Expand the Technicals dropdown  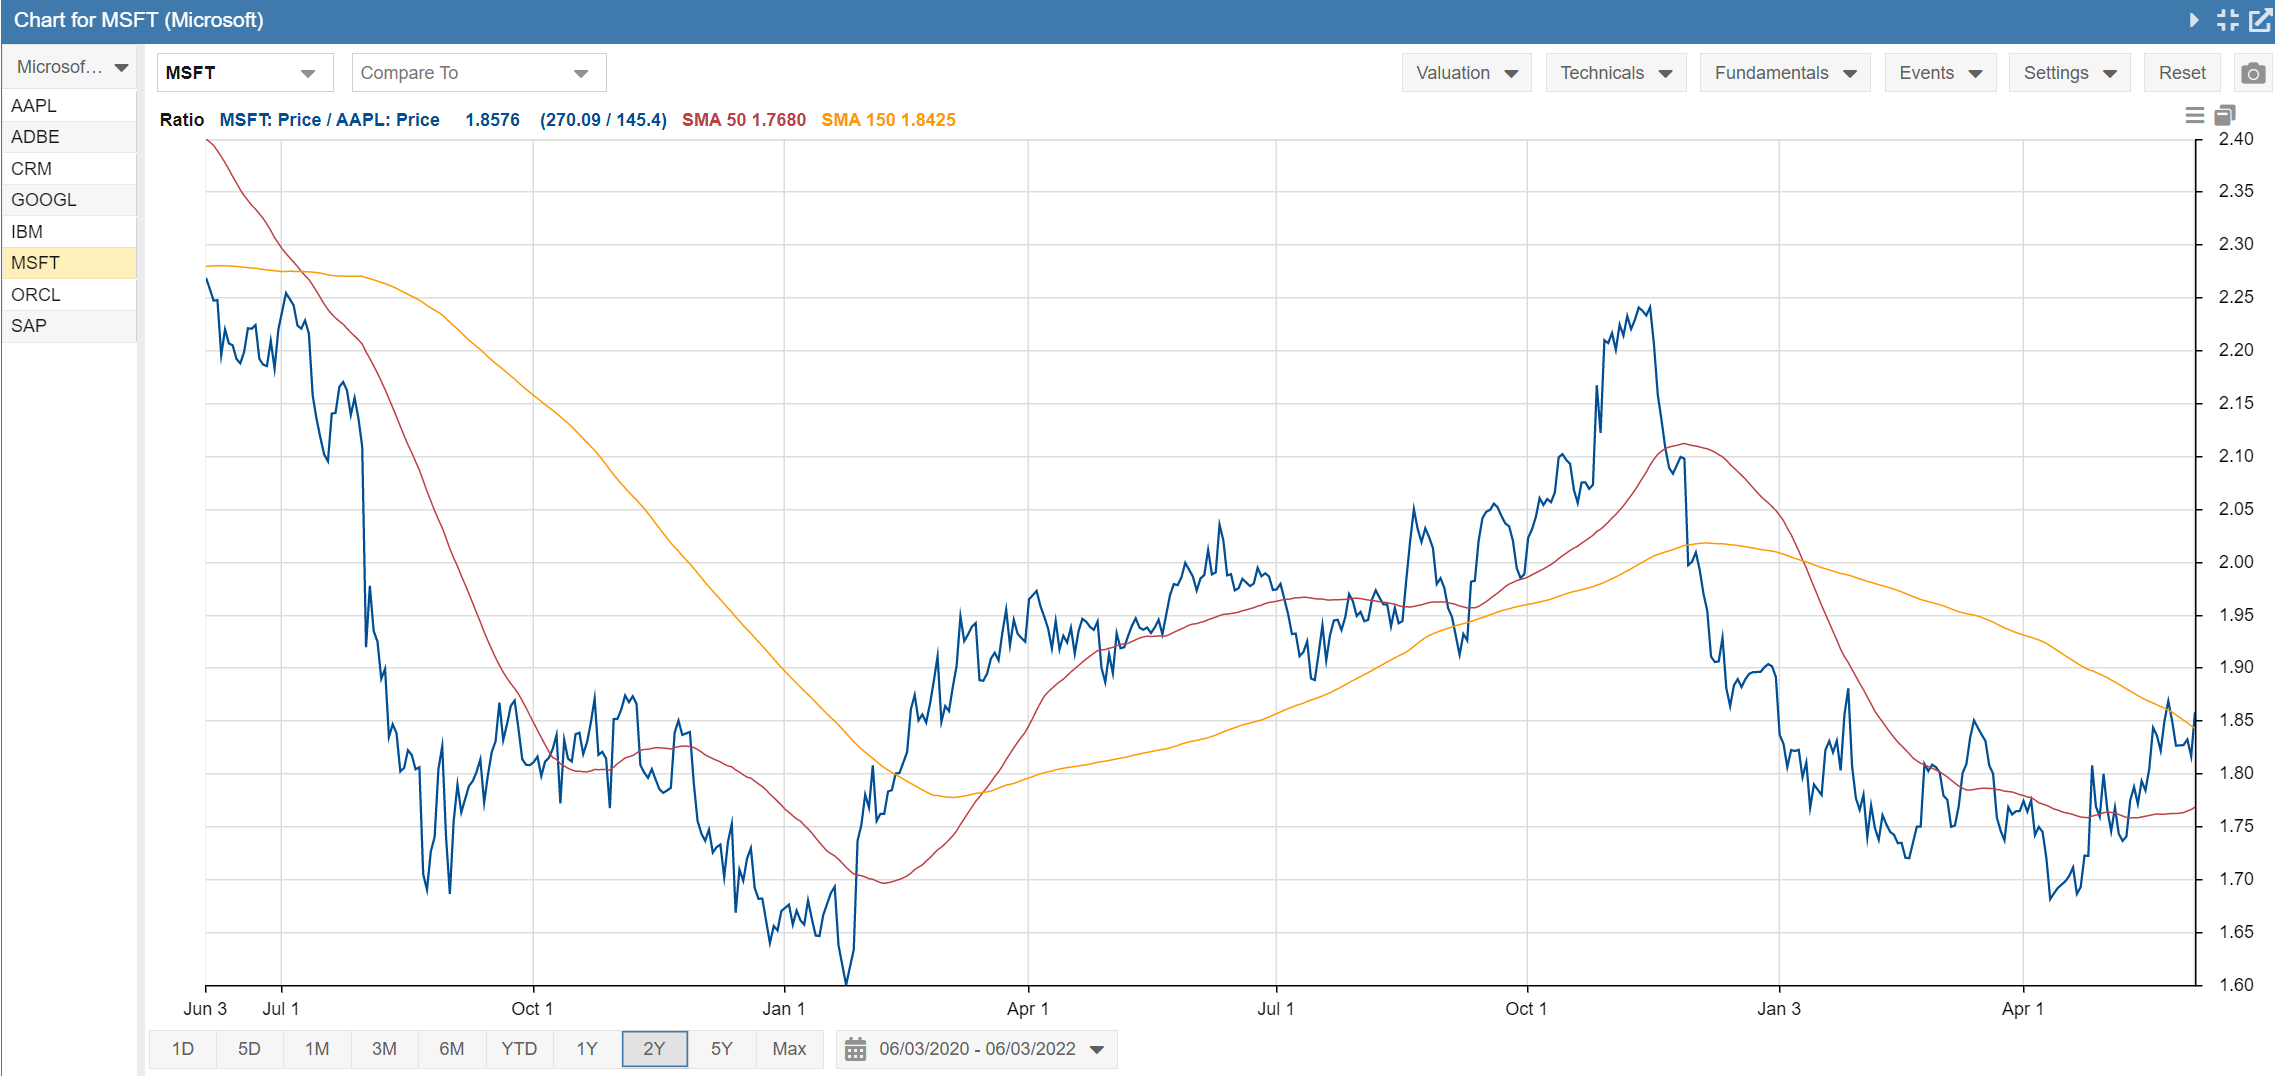(1615, 73)
